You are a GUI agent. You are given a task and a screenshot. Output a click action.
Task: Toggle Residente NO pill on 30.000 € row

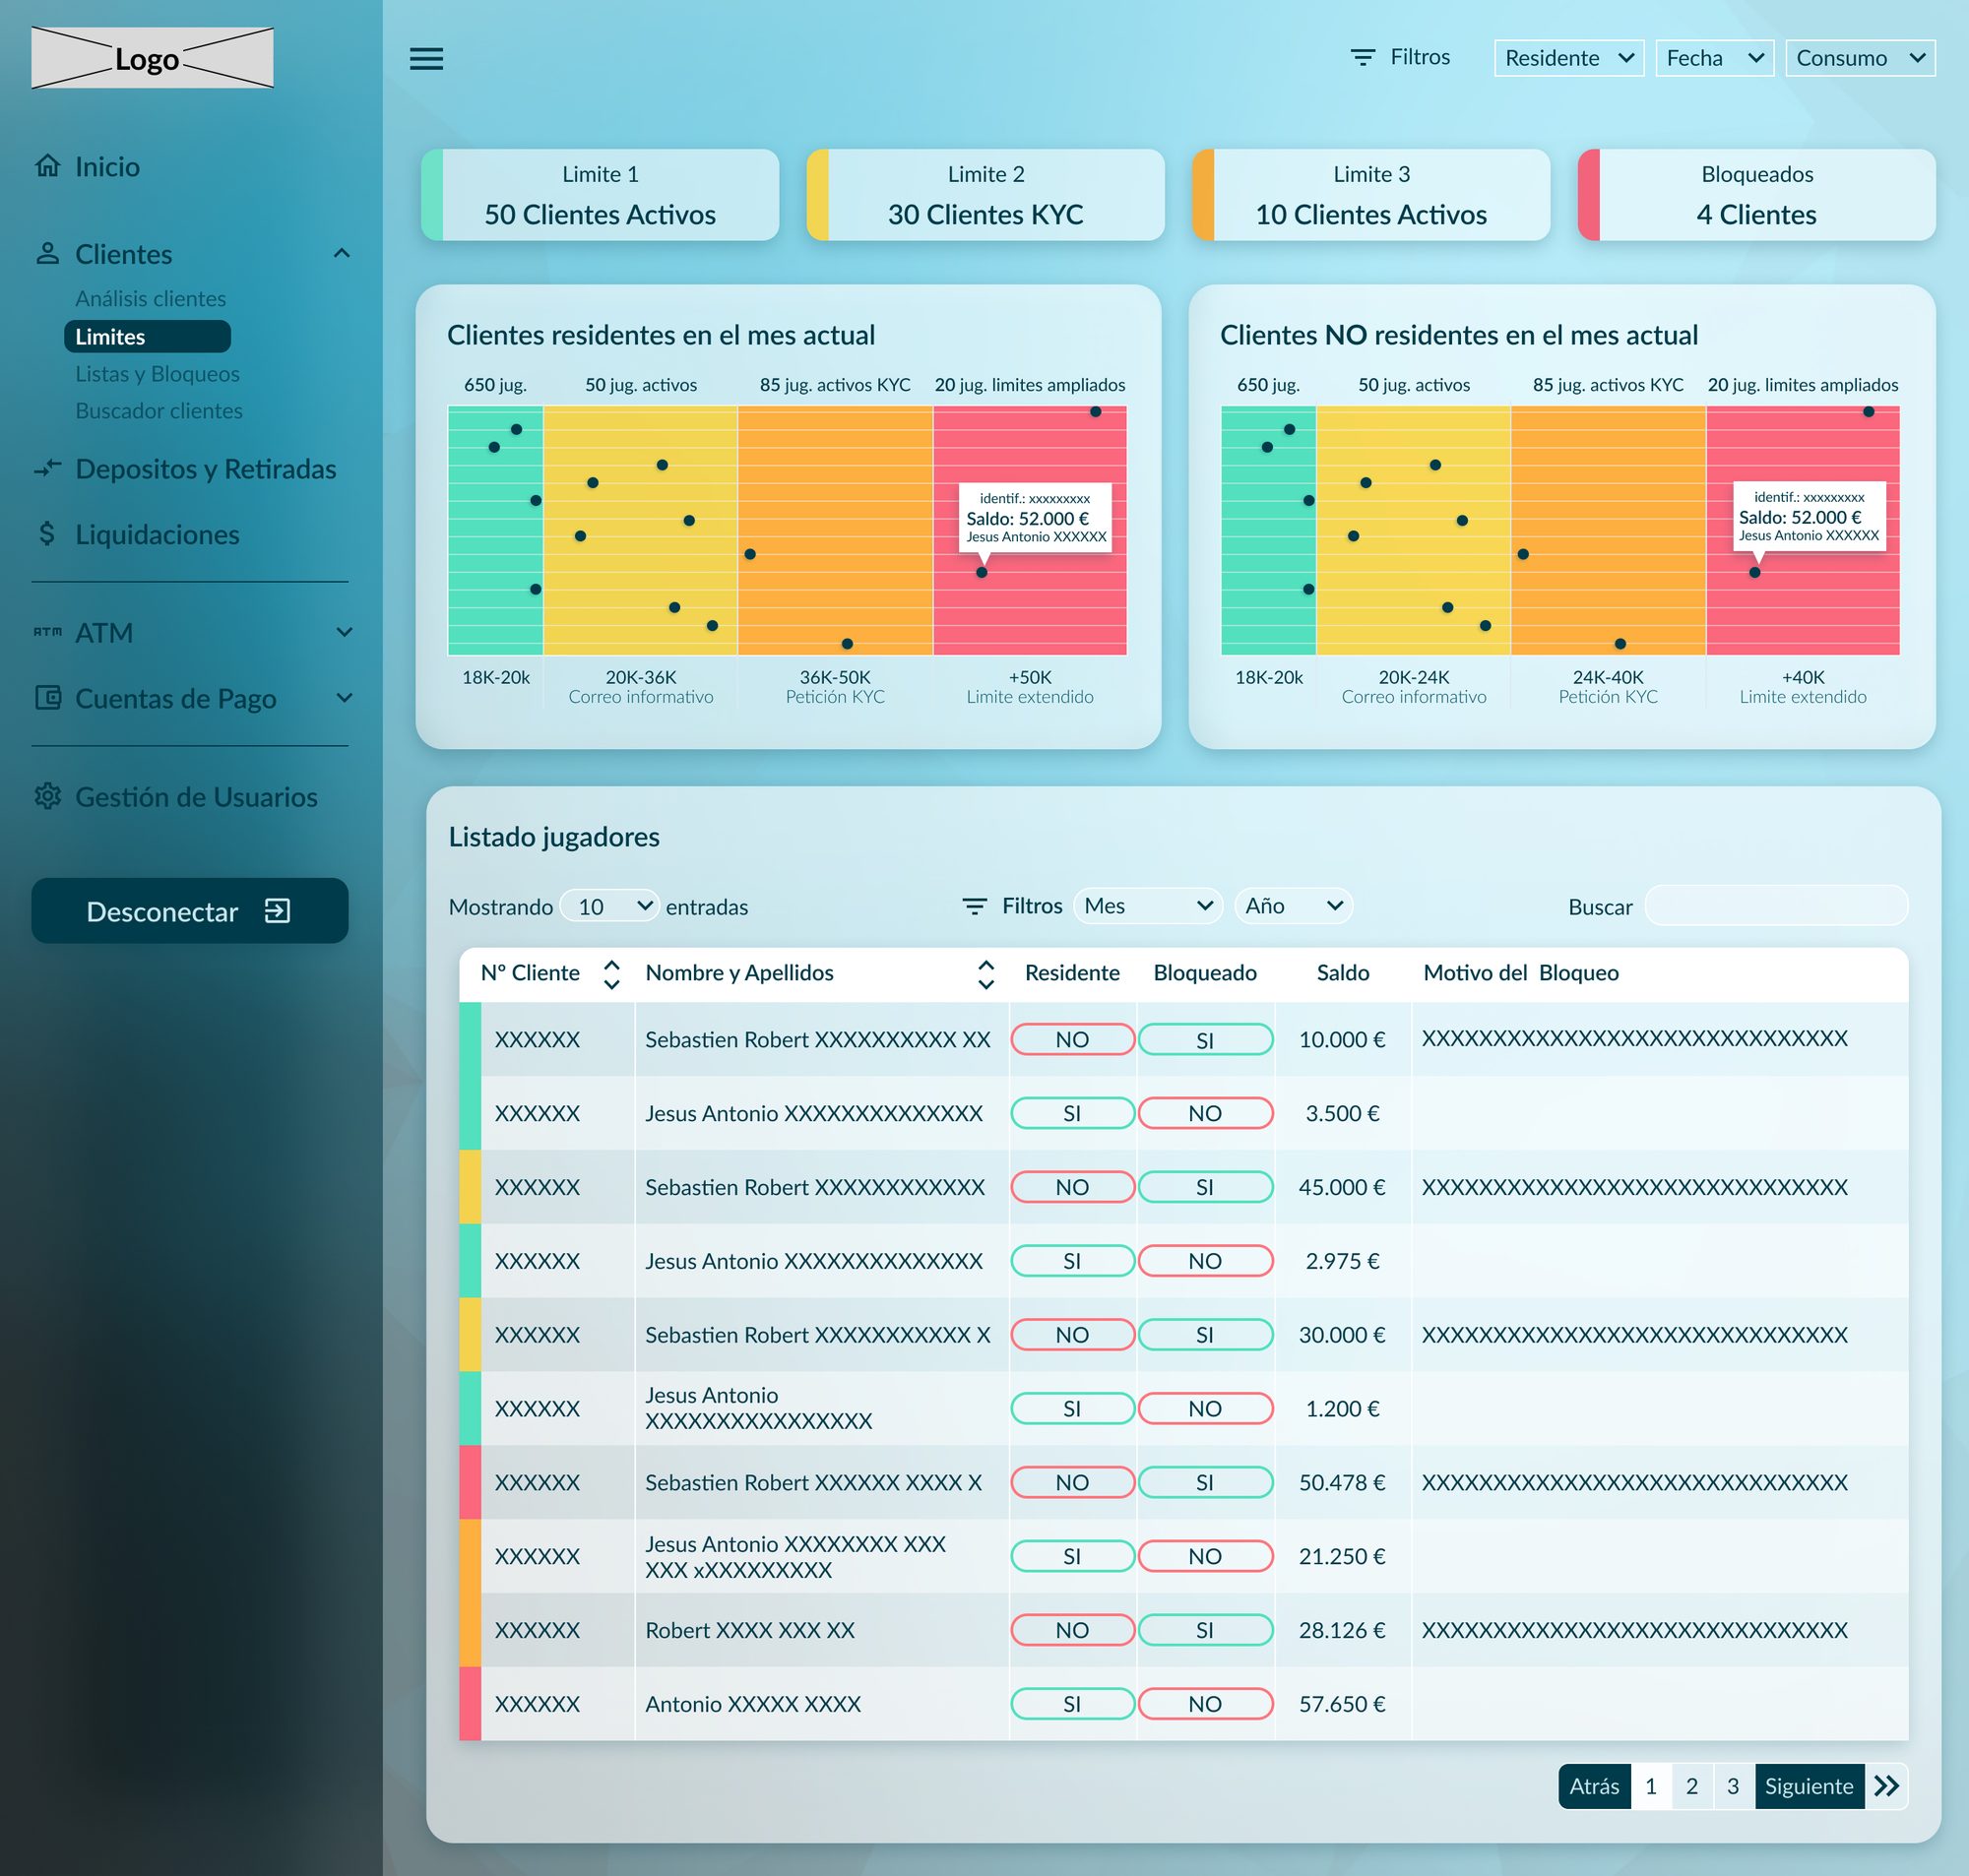click(1072, 1334)
